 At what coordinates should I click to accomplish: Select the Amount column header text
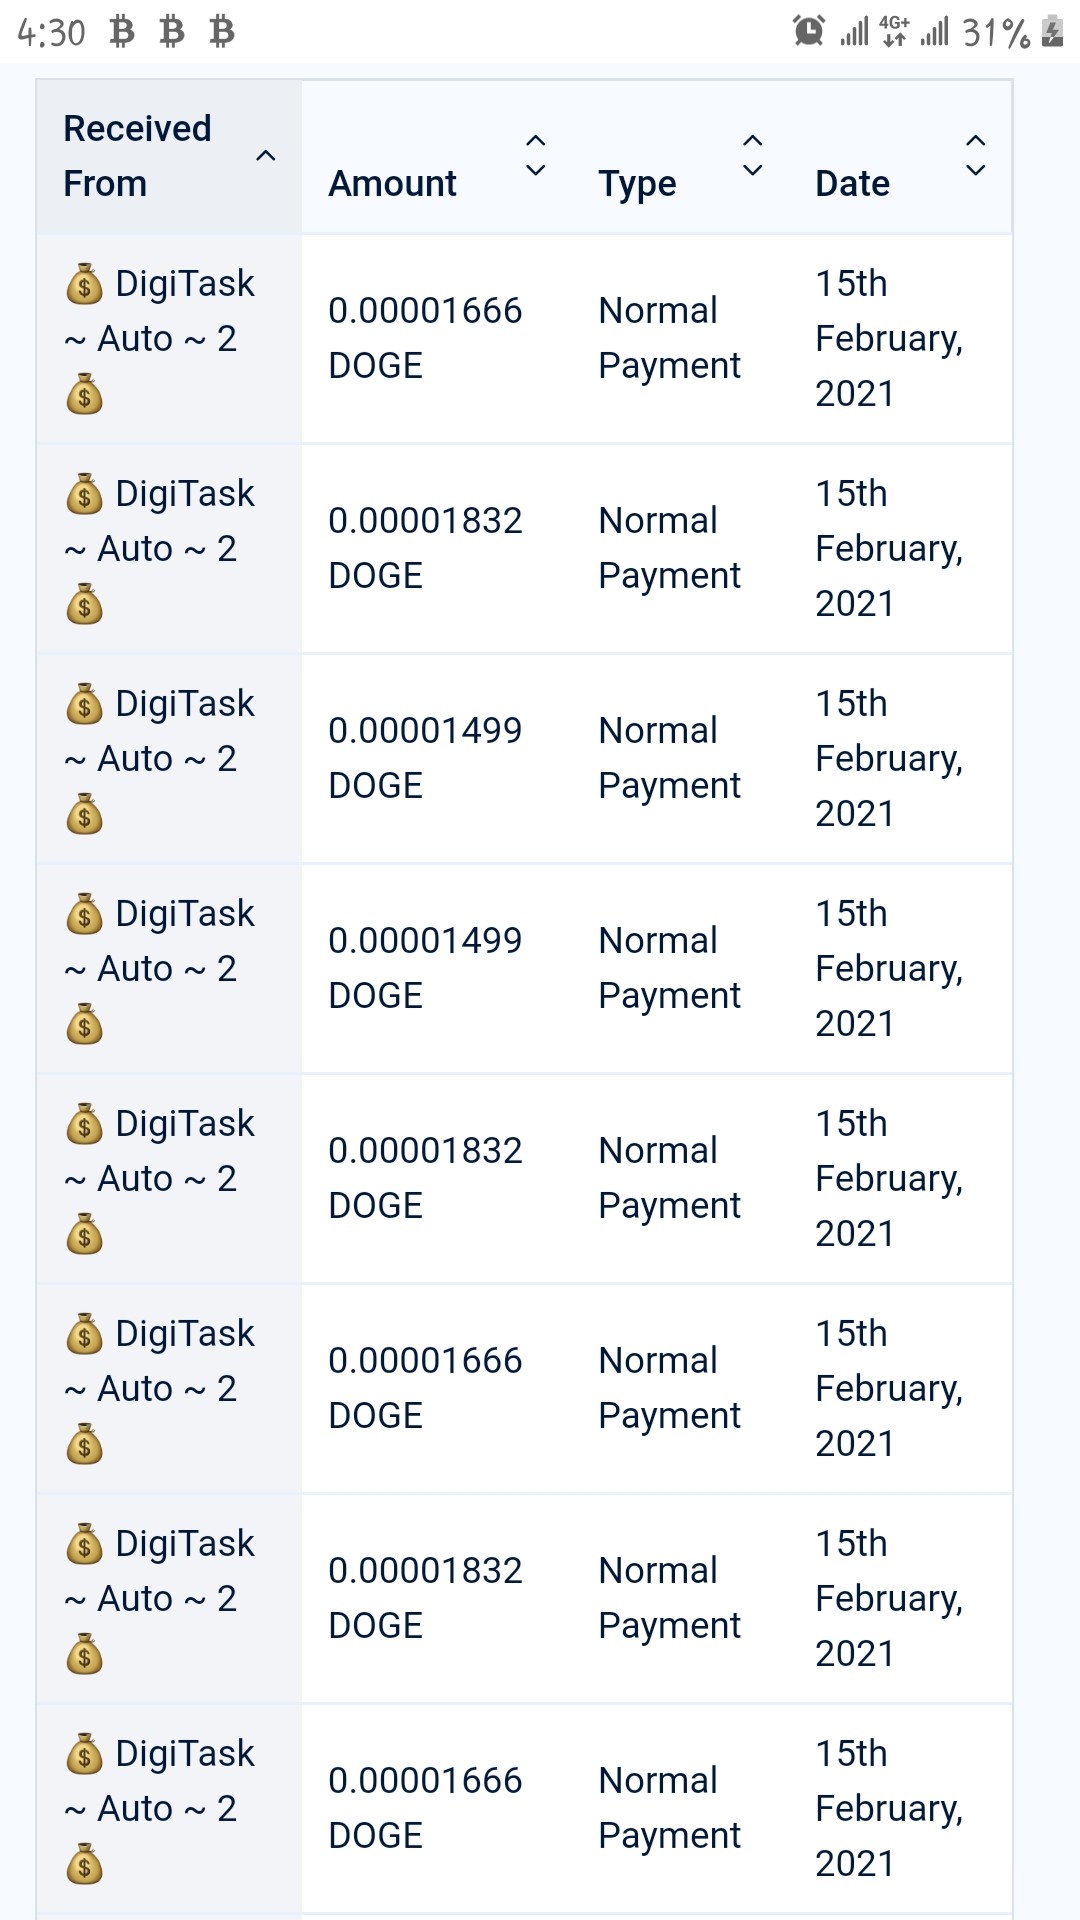pyautogui.click(x=392, y=184)
